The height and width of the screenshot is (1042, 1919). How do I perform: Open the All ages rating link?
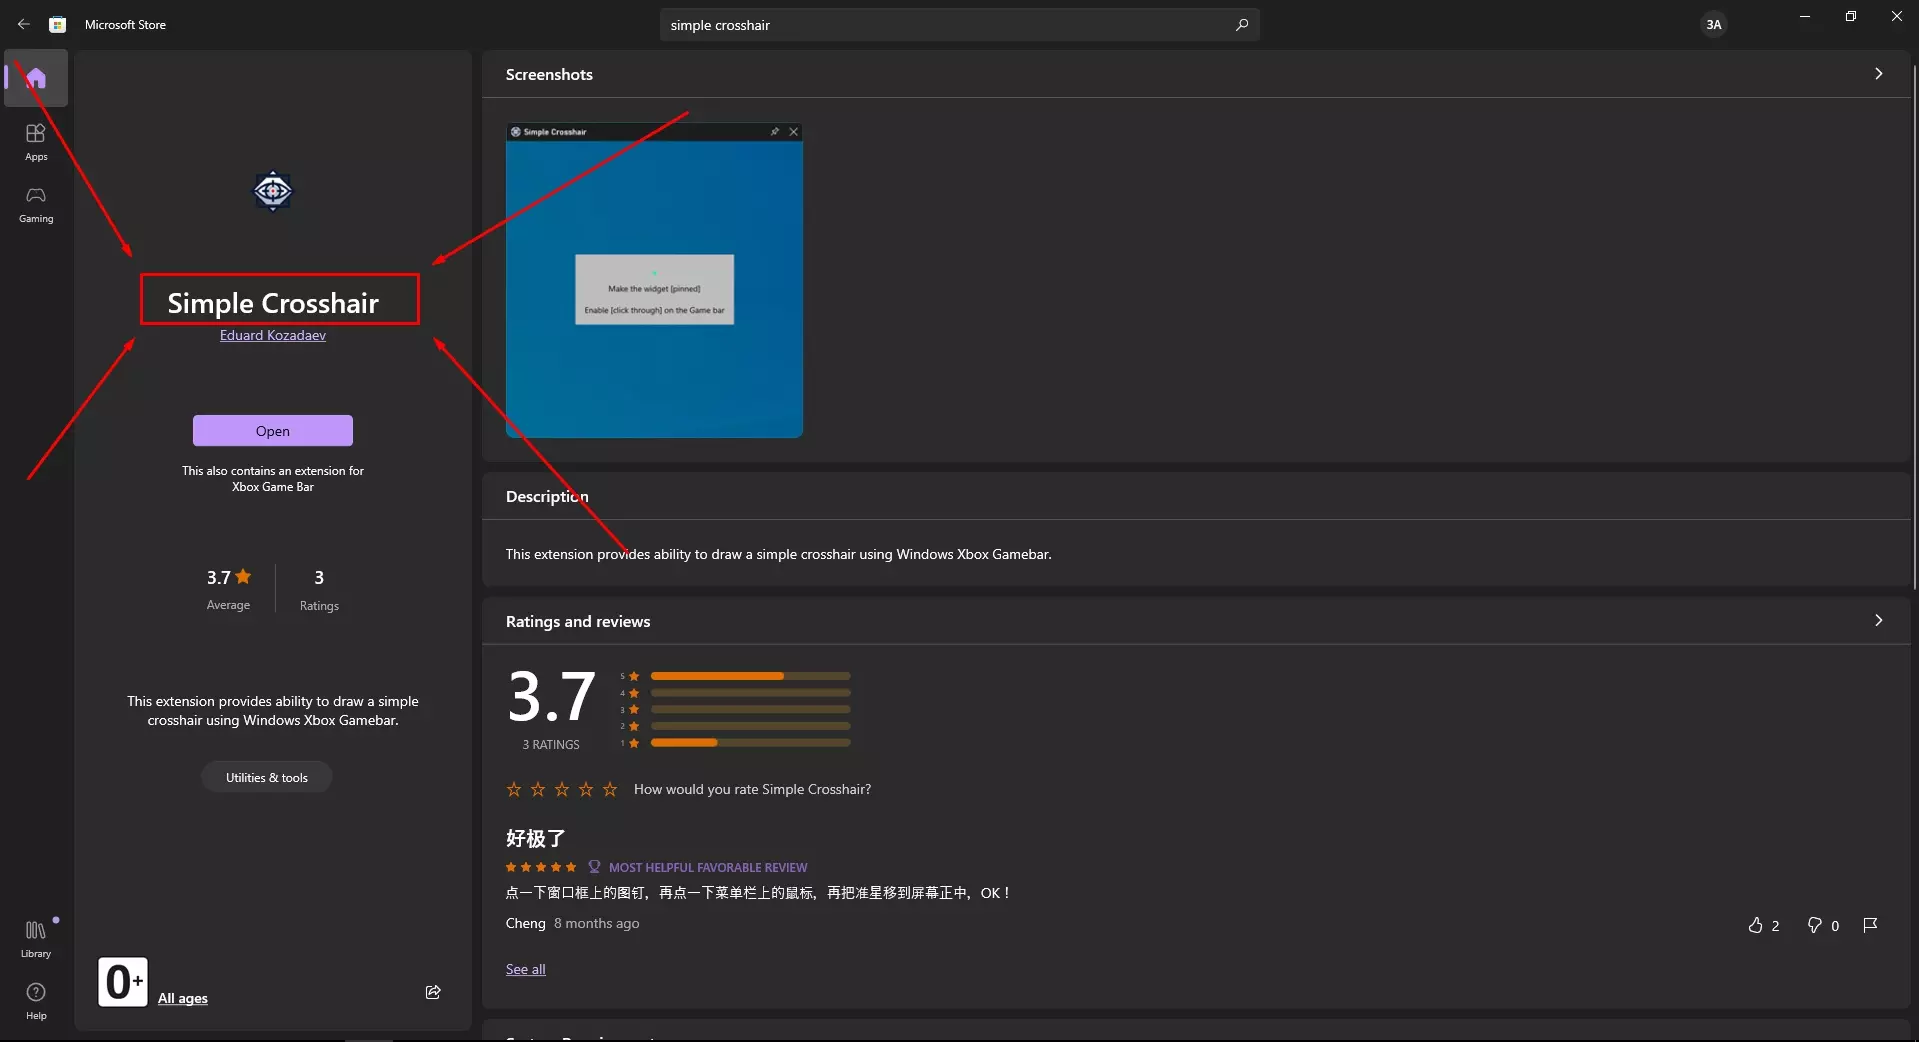point(183,999)
